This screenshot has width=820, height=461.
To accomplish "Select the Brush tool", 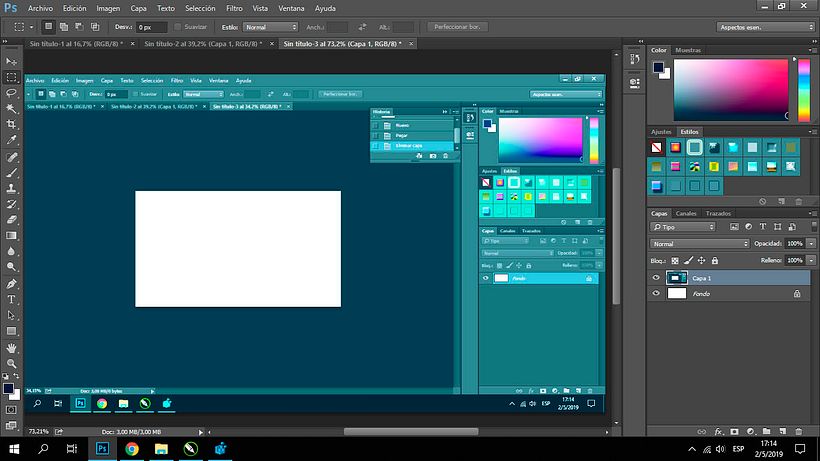I will [11, 172].
